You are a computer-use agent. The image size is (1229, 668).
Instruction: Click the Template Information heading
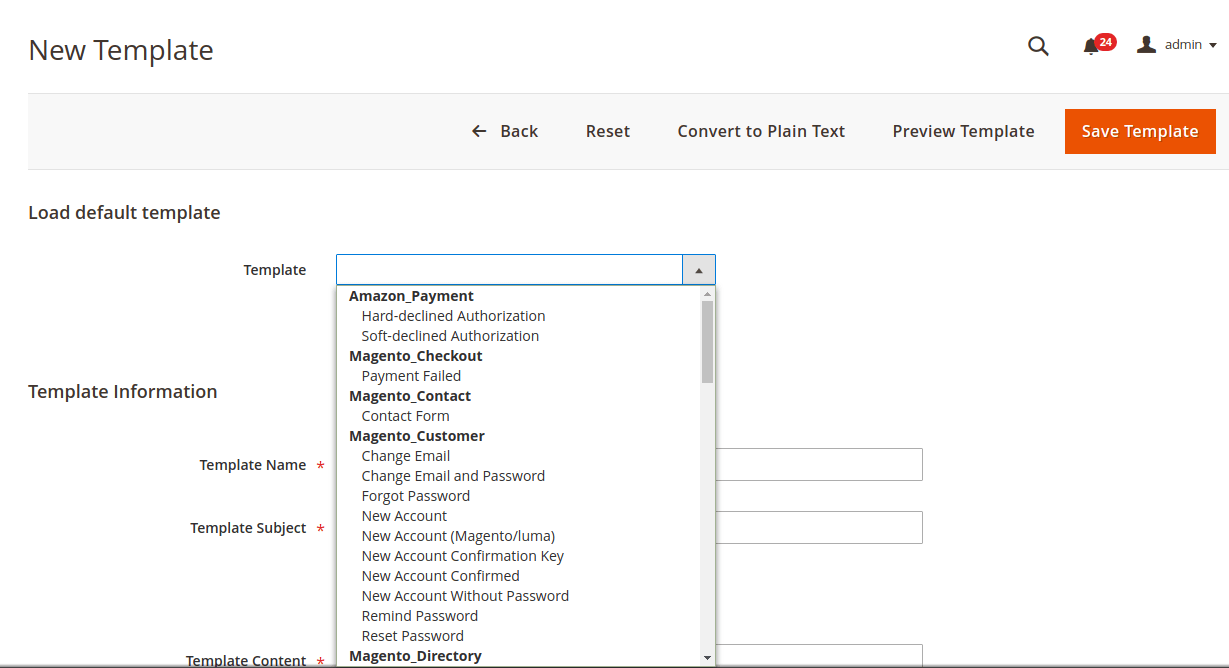pos(123,391)
